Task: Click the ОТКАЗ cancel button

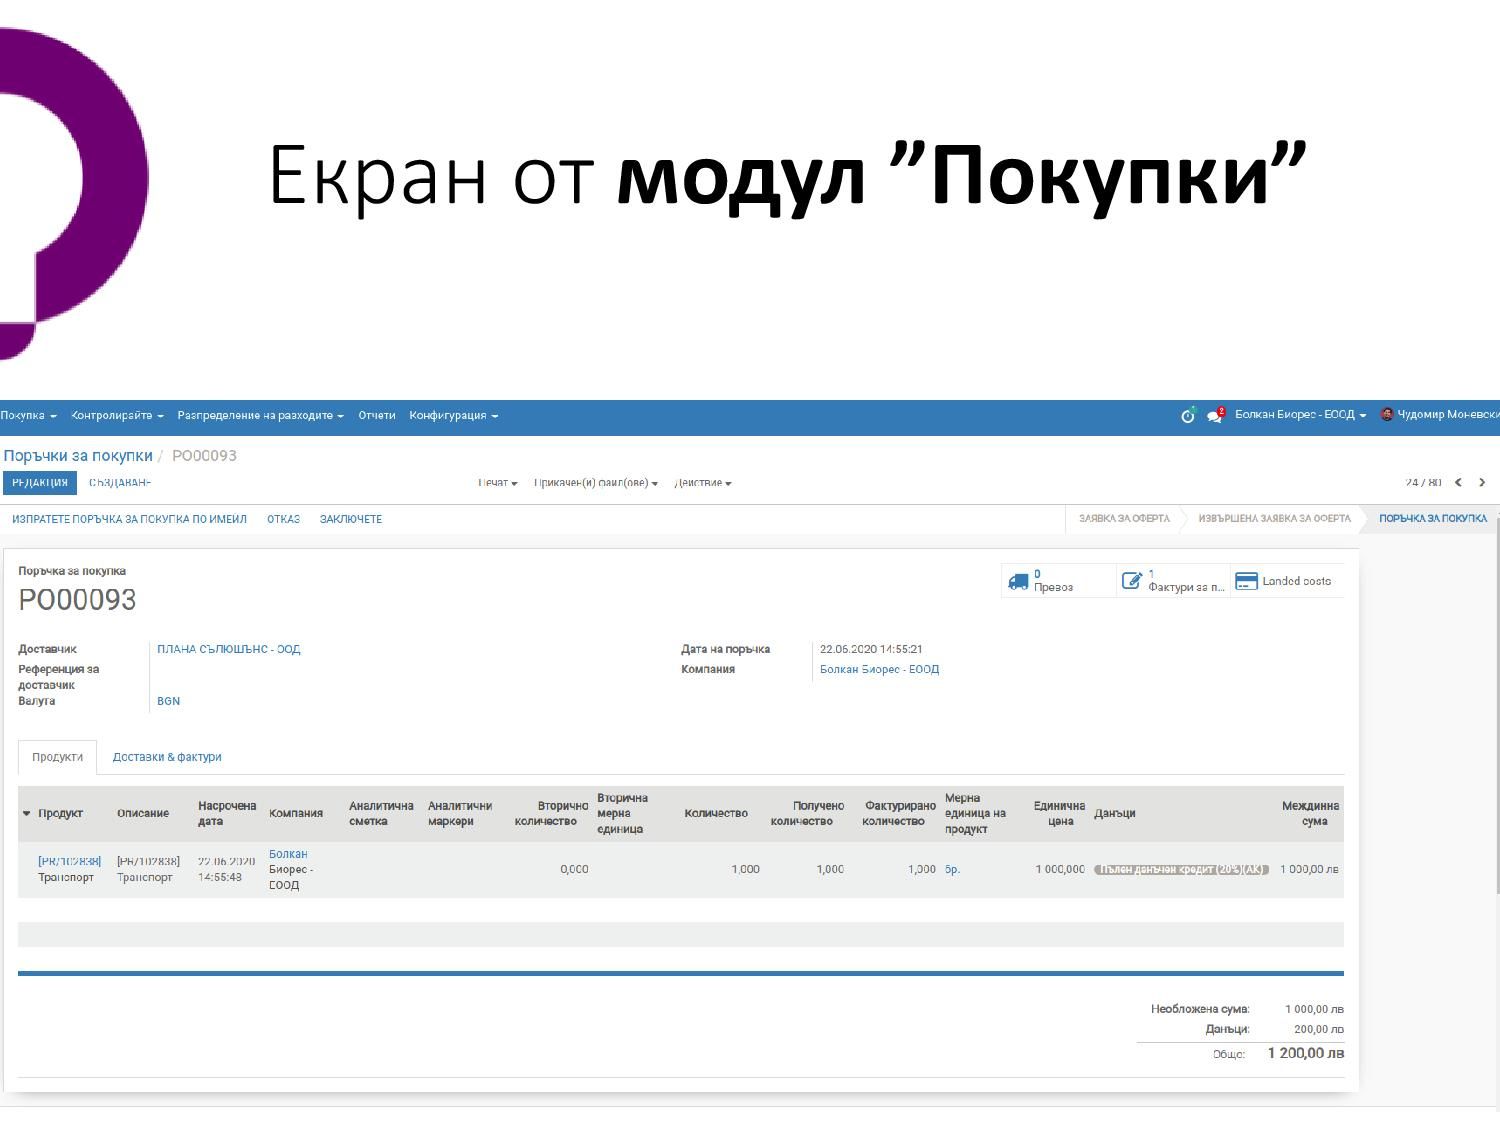Action: pyautogui.click(x=283, y=519)
